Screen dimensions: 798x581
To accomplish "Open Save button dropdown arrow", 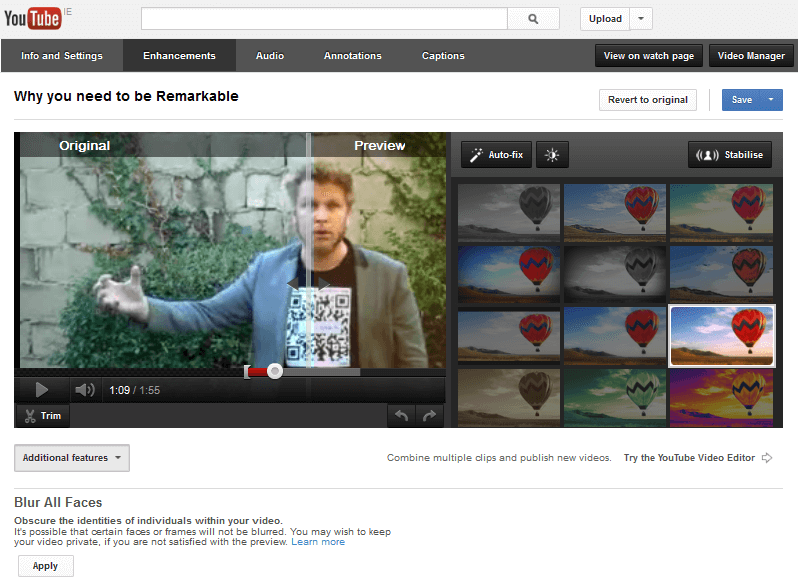I will pyautogui.click(x=771, y=100).
